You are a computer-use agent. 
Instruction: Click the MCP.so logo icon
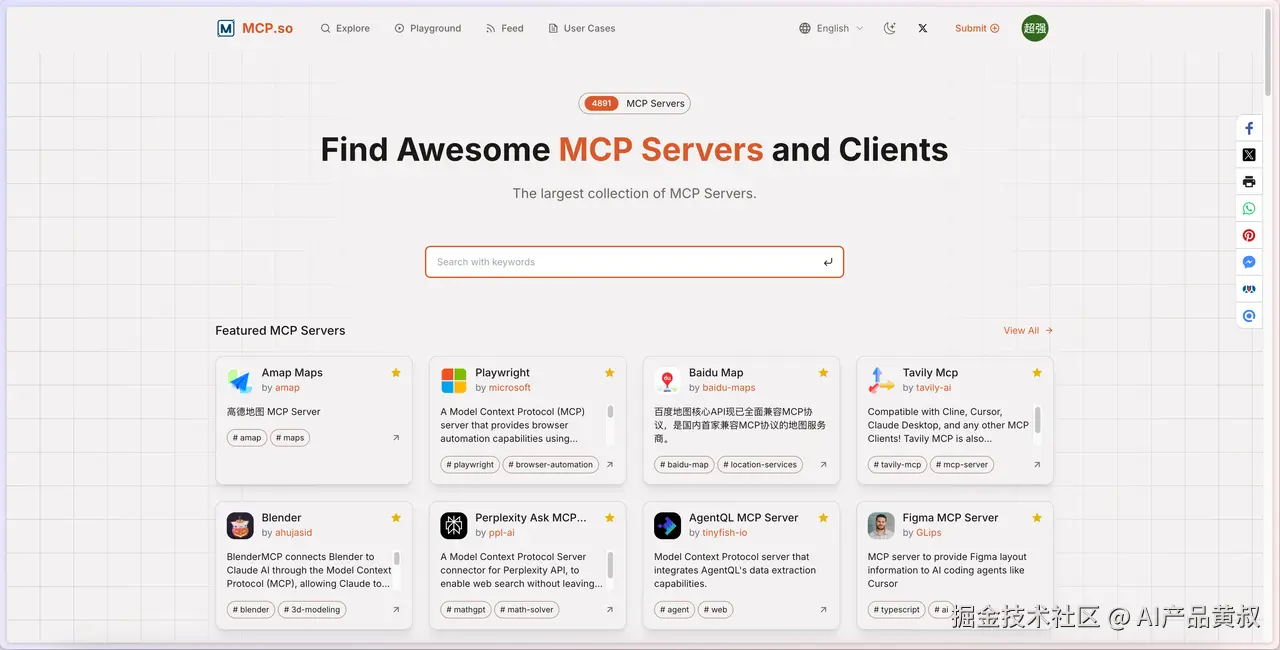226,28
